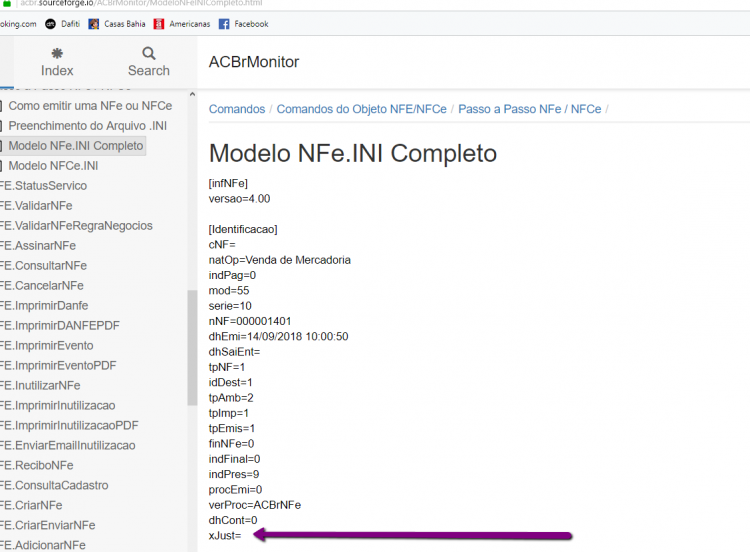The image size is (750, 552).
Task: Open the Facebook bookmark icon
Action: (x=224, y=24)
